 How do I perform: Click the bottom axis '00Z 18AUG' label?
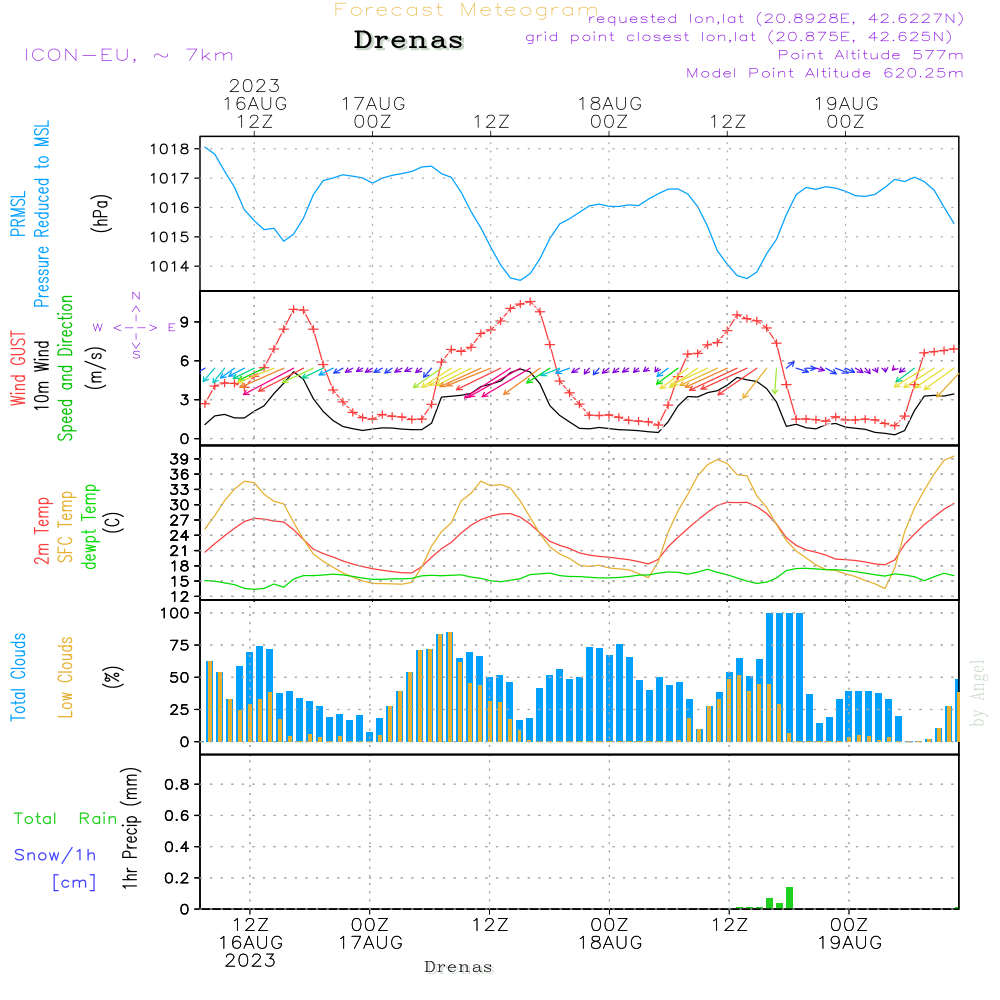pyautogui.click(x=610, y=933)
